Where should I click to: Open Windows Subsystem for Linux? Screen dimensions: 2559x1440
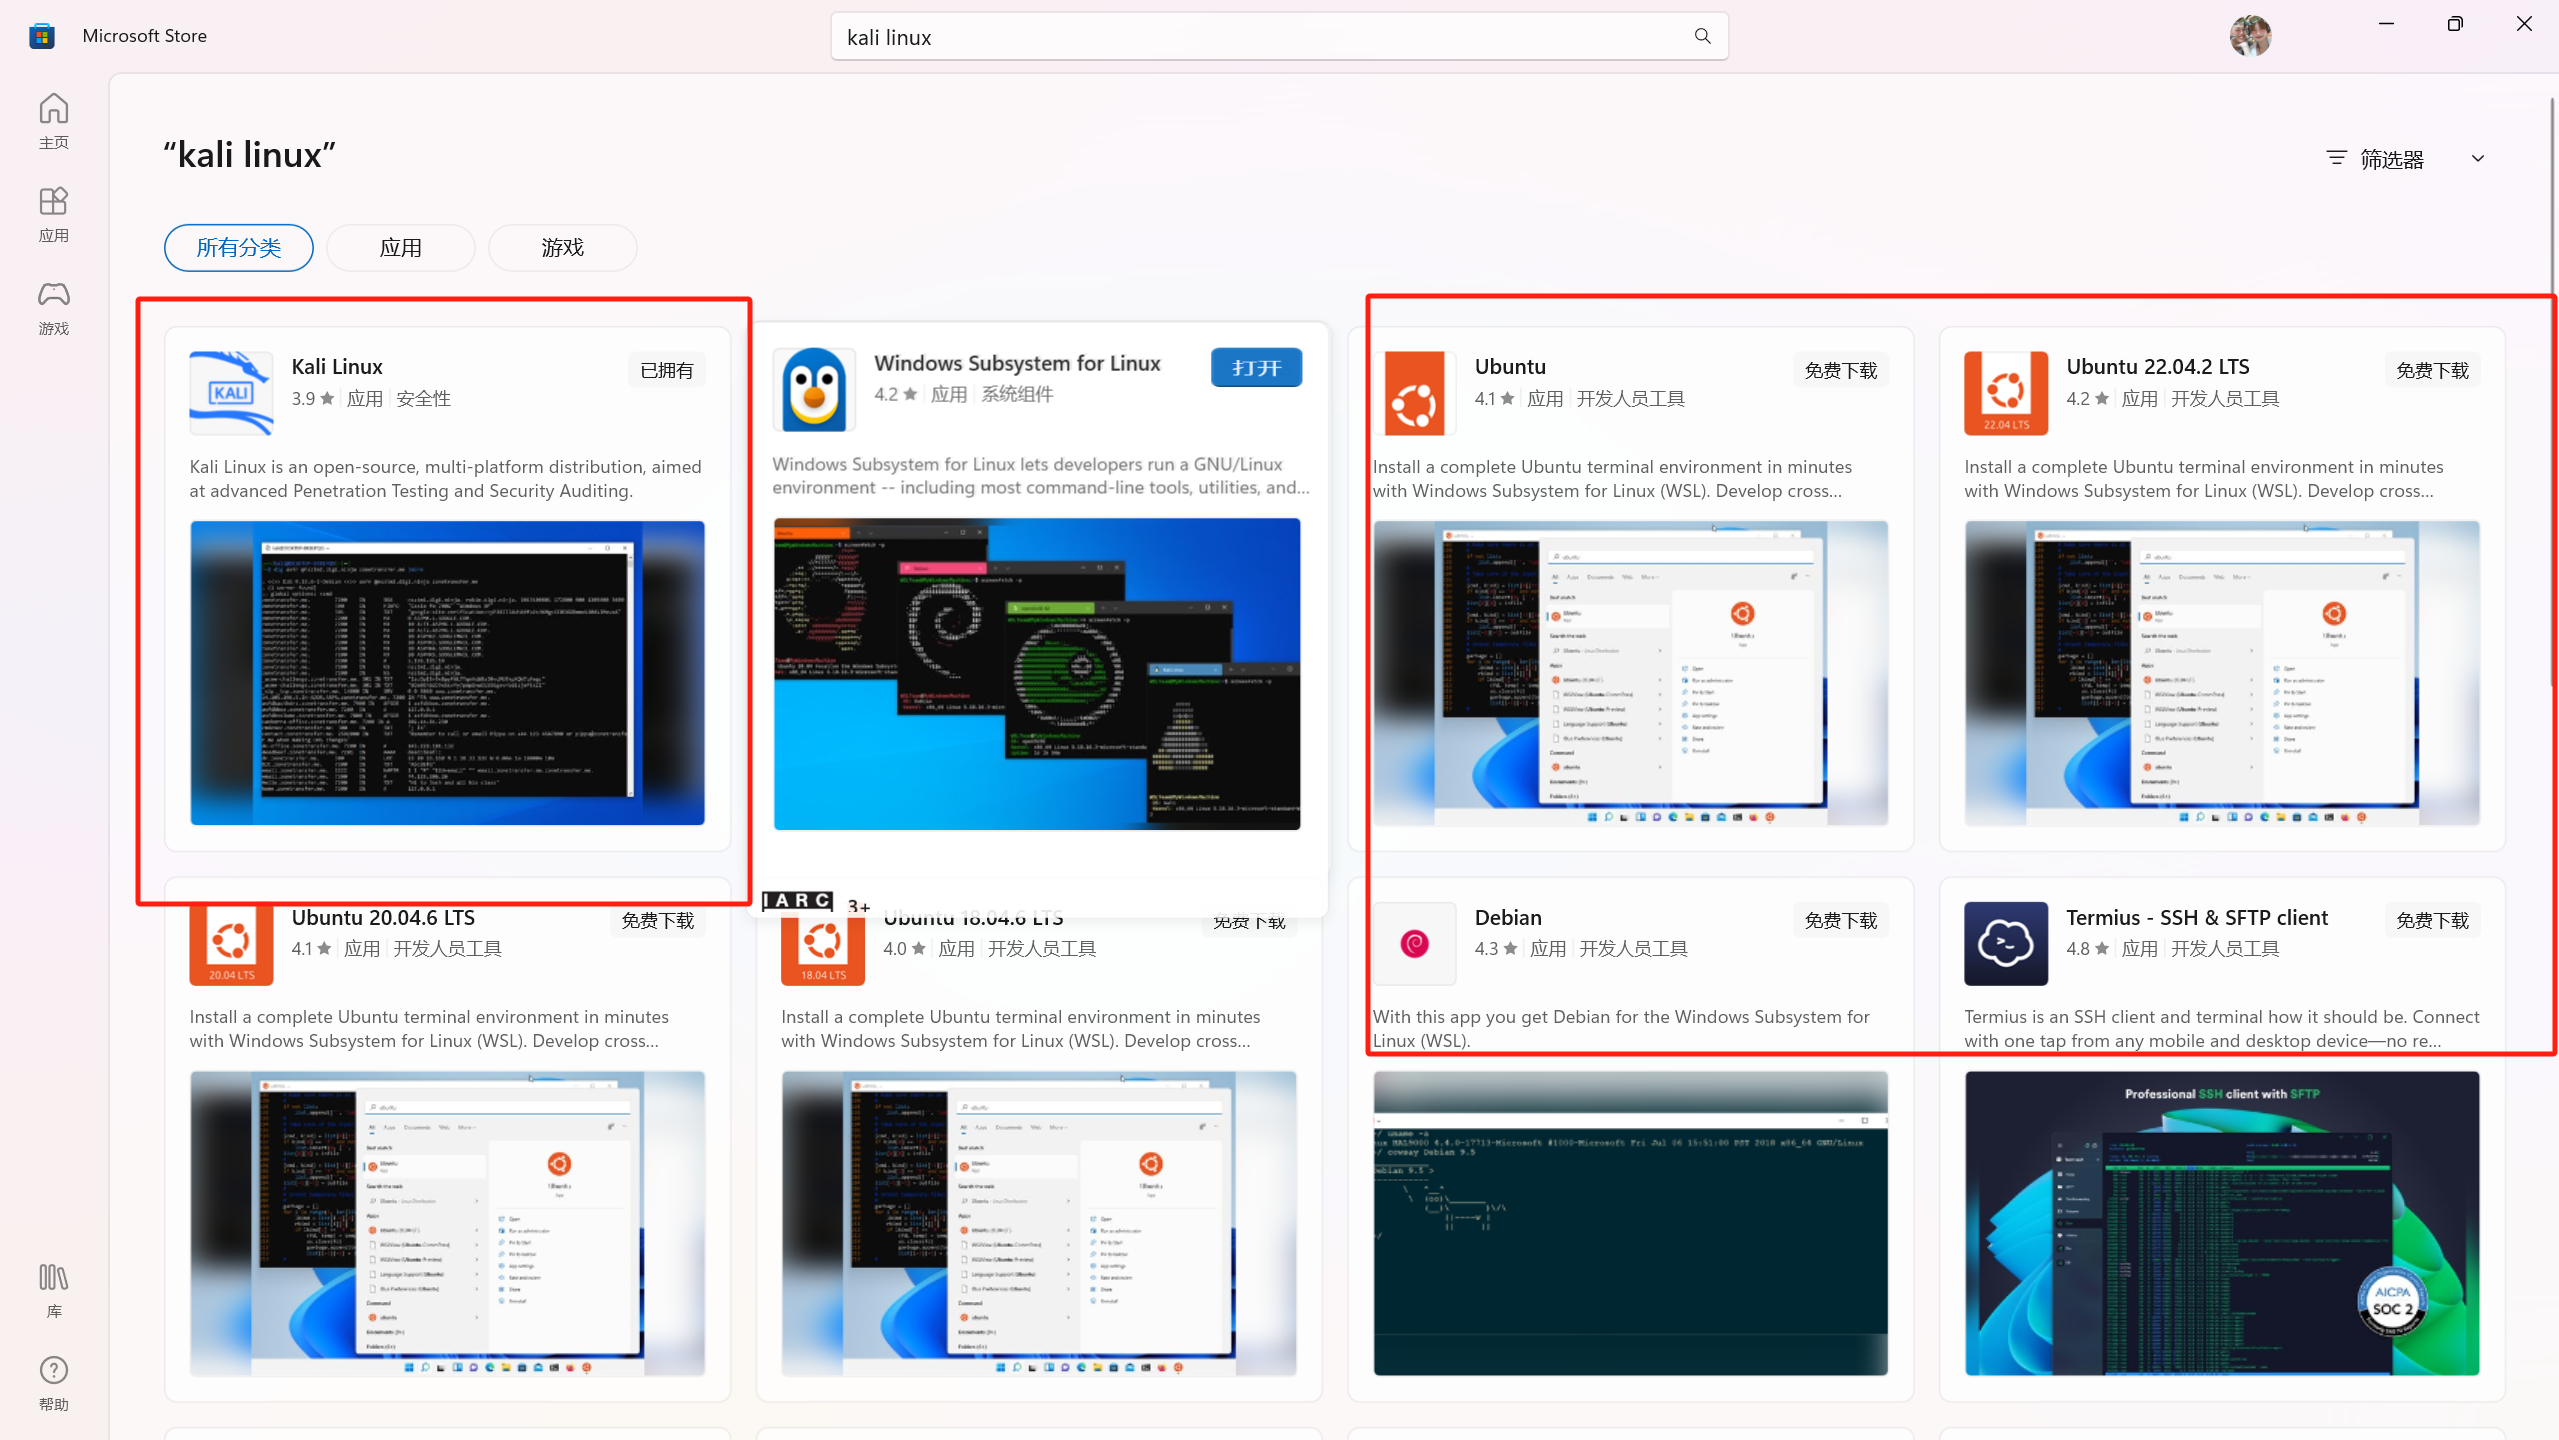click(1255, 368)
